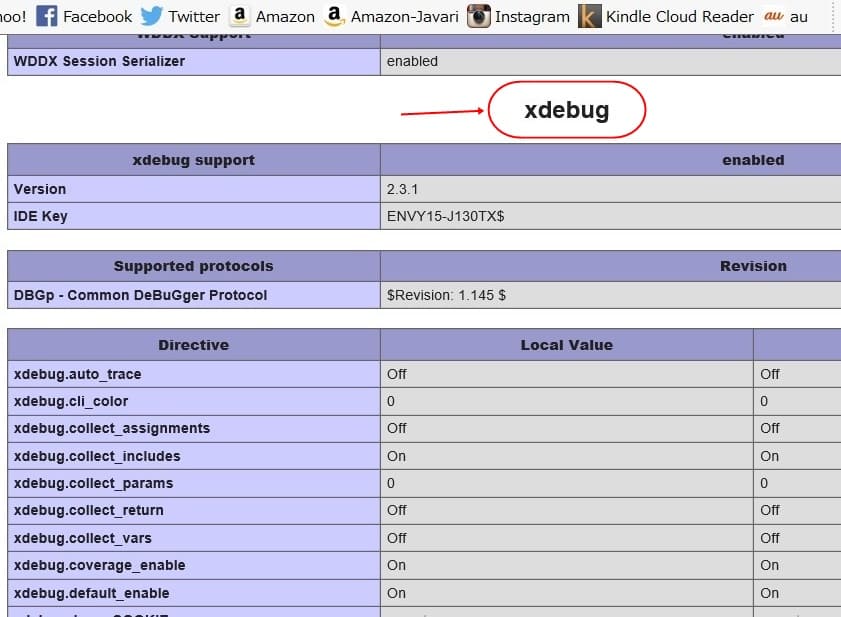Screen dimensions: 841x617
Task: Click the circled xdebug section heading
Action: [566, 111]
